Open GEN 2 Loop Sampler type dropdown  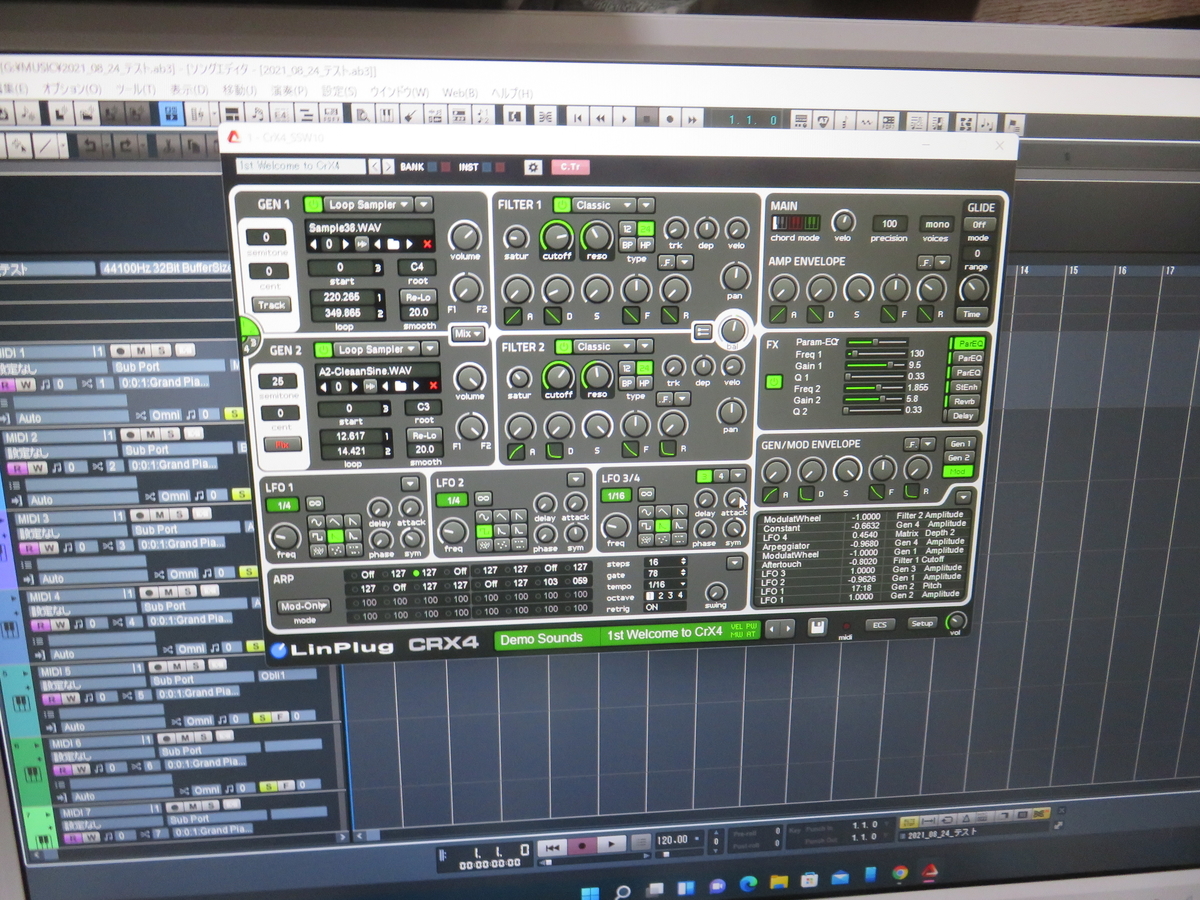pos(378,349)
